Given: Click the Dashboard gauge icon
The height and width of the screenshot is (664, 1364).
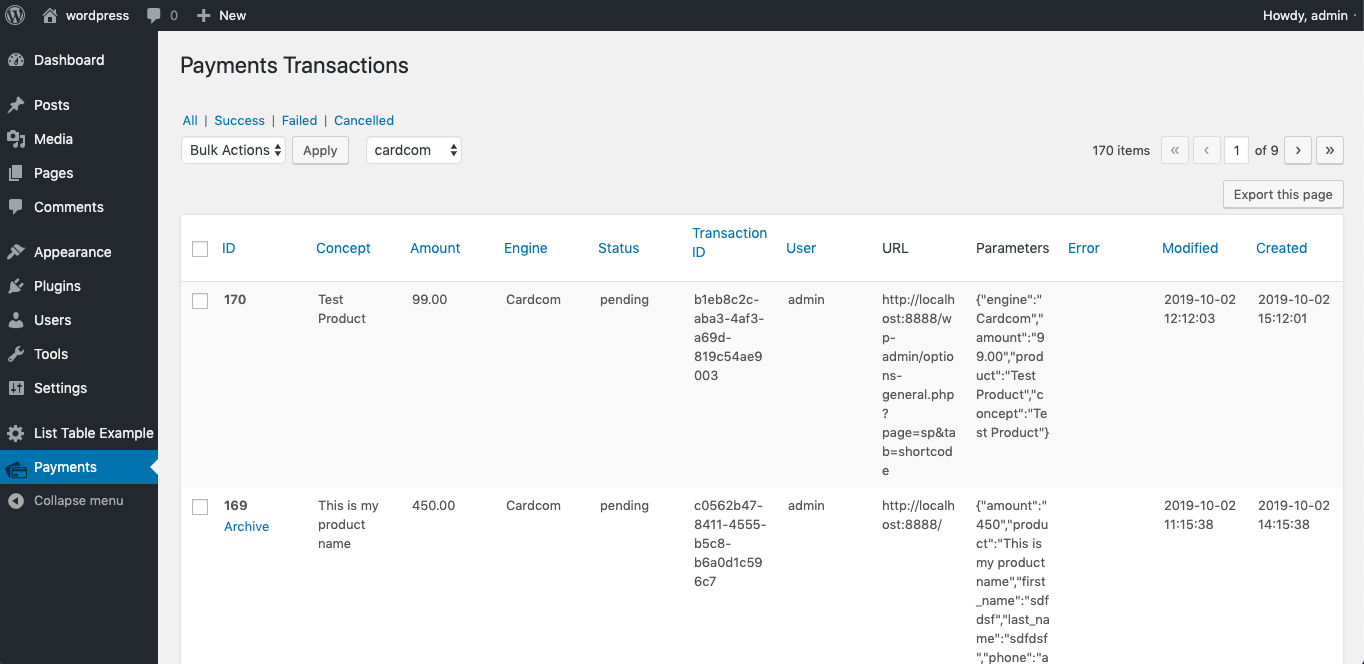Looking at the screenshot, I should tap(16, 60).
